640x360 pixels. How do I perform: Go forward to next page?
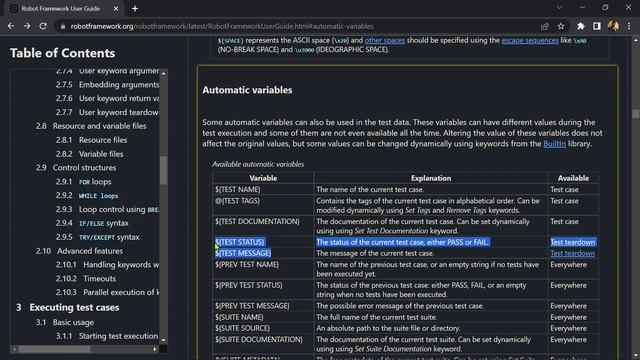pyautogui.click(x=27, y=26)
